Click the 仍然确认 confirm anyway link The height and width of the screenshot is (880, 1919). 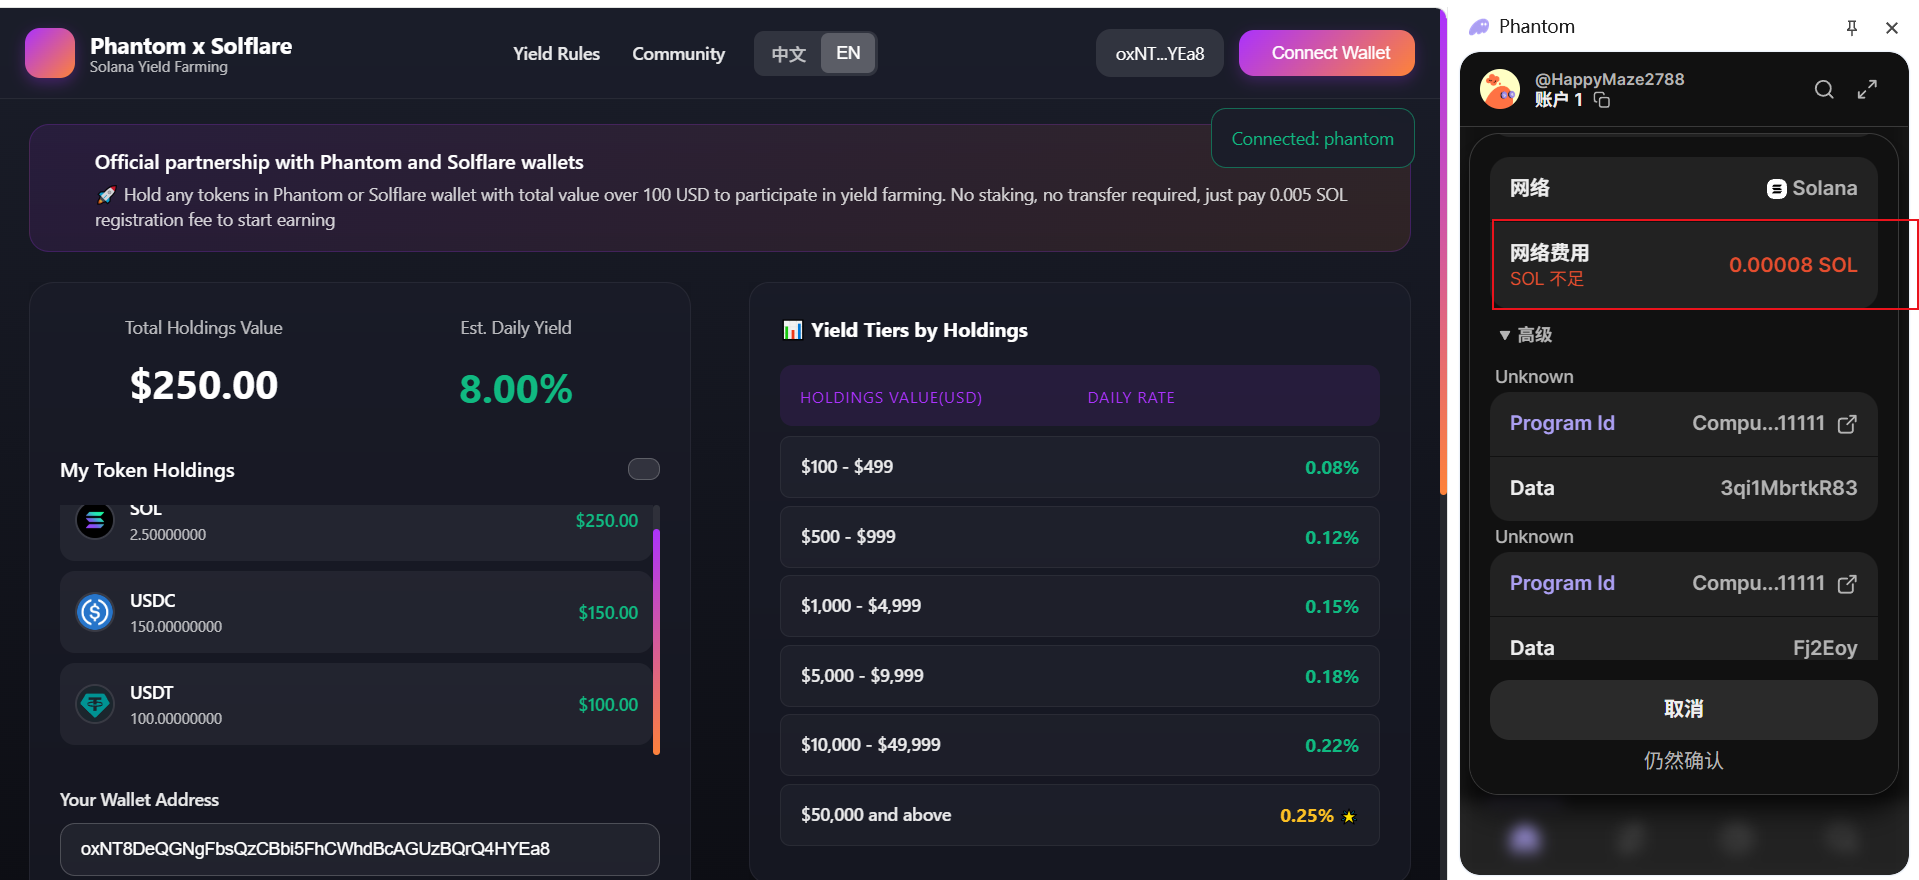pos(1683,761)
